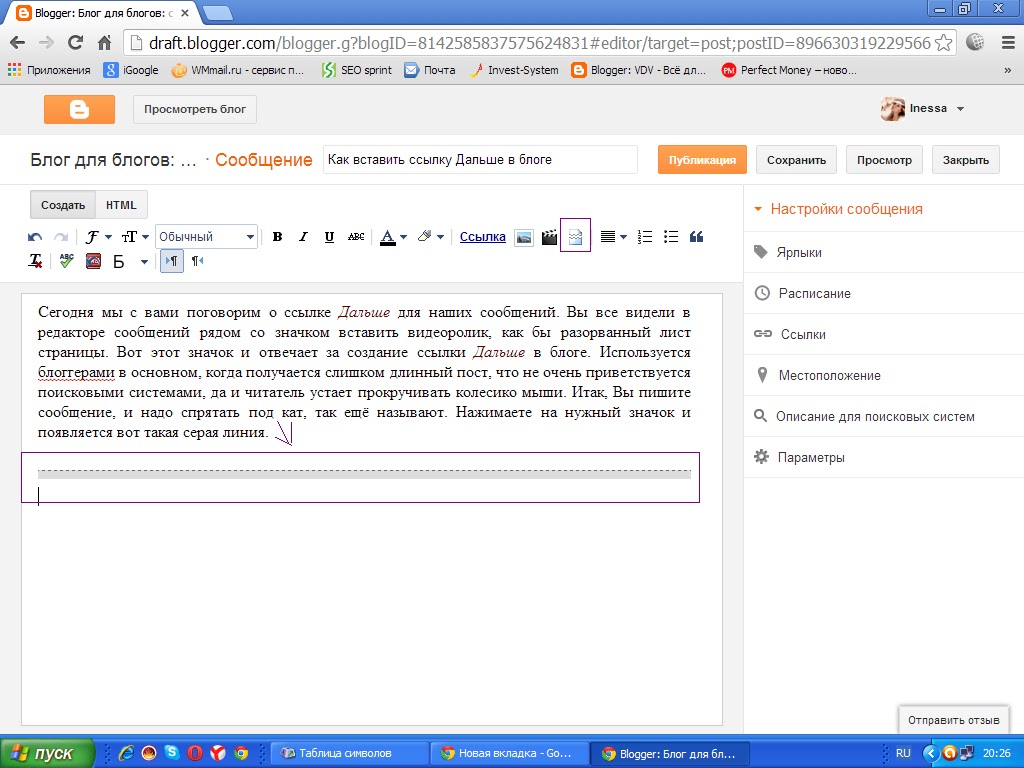Open the Chrome menu

tap(1008, 42)
